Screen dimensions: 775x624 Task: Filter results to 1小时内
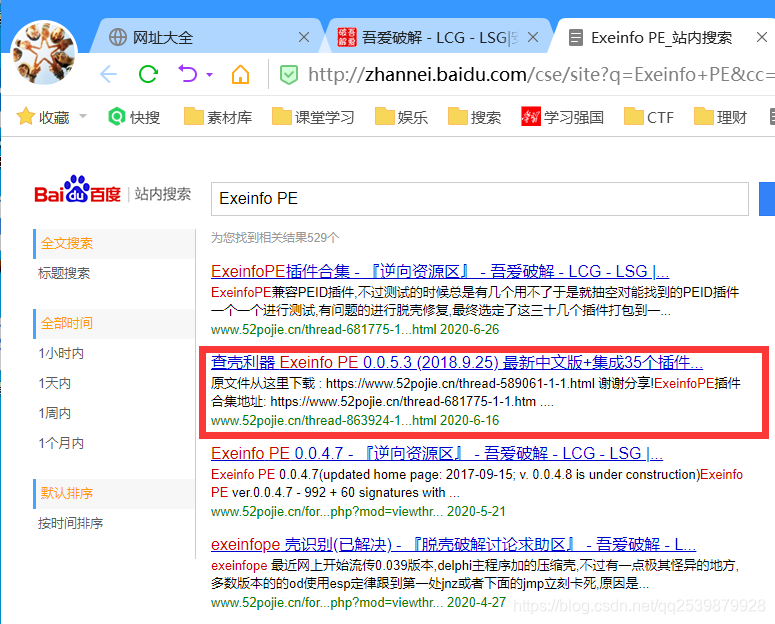click(x=61, y=353)
